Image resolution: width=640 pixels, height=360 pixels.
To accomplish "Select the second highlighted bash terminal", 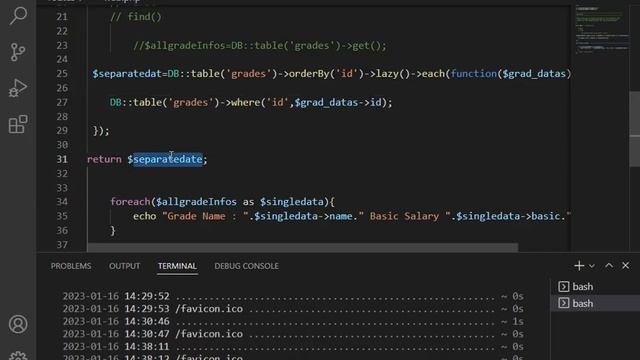I will (595, 303).
